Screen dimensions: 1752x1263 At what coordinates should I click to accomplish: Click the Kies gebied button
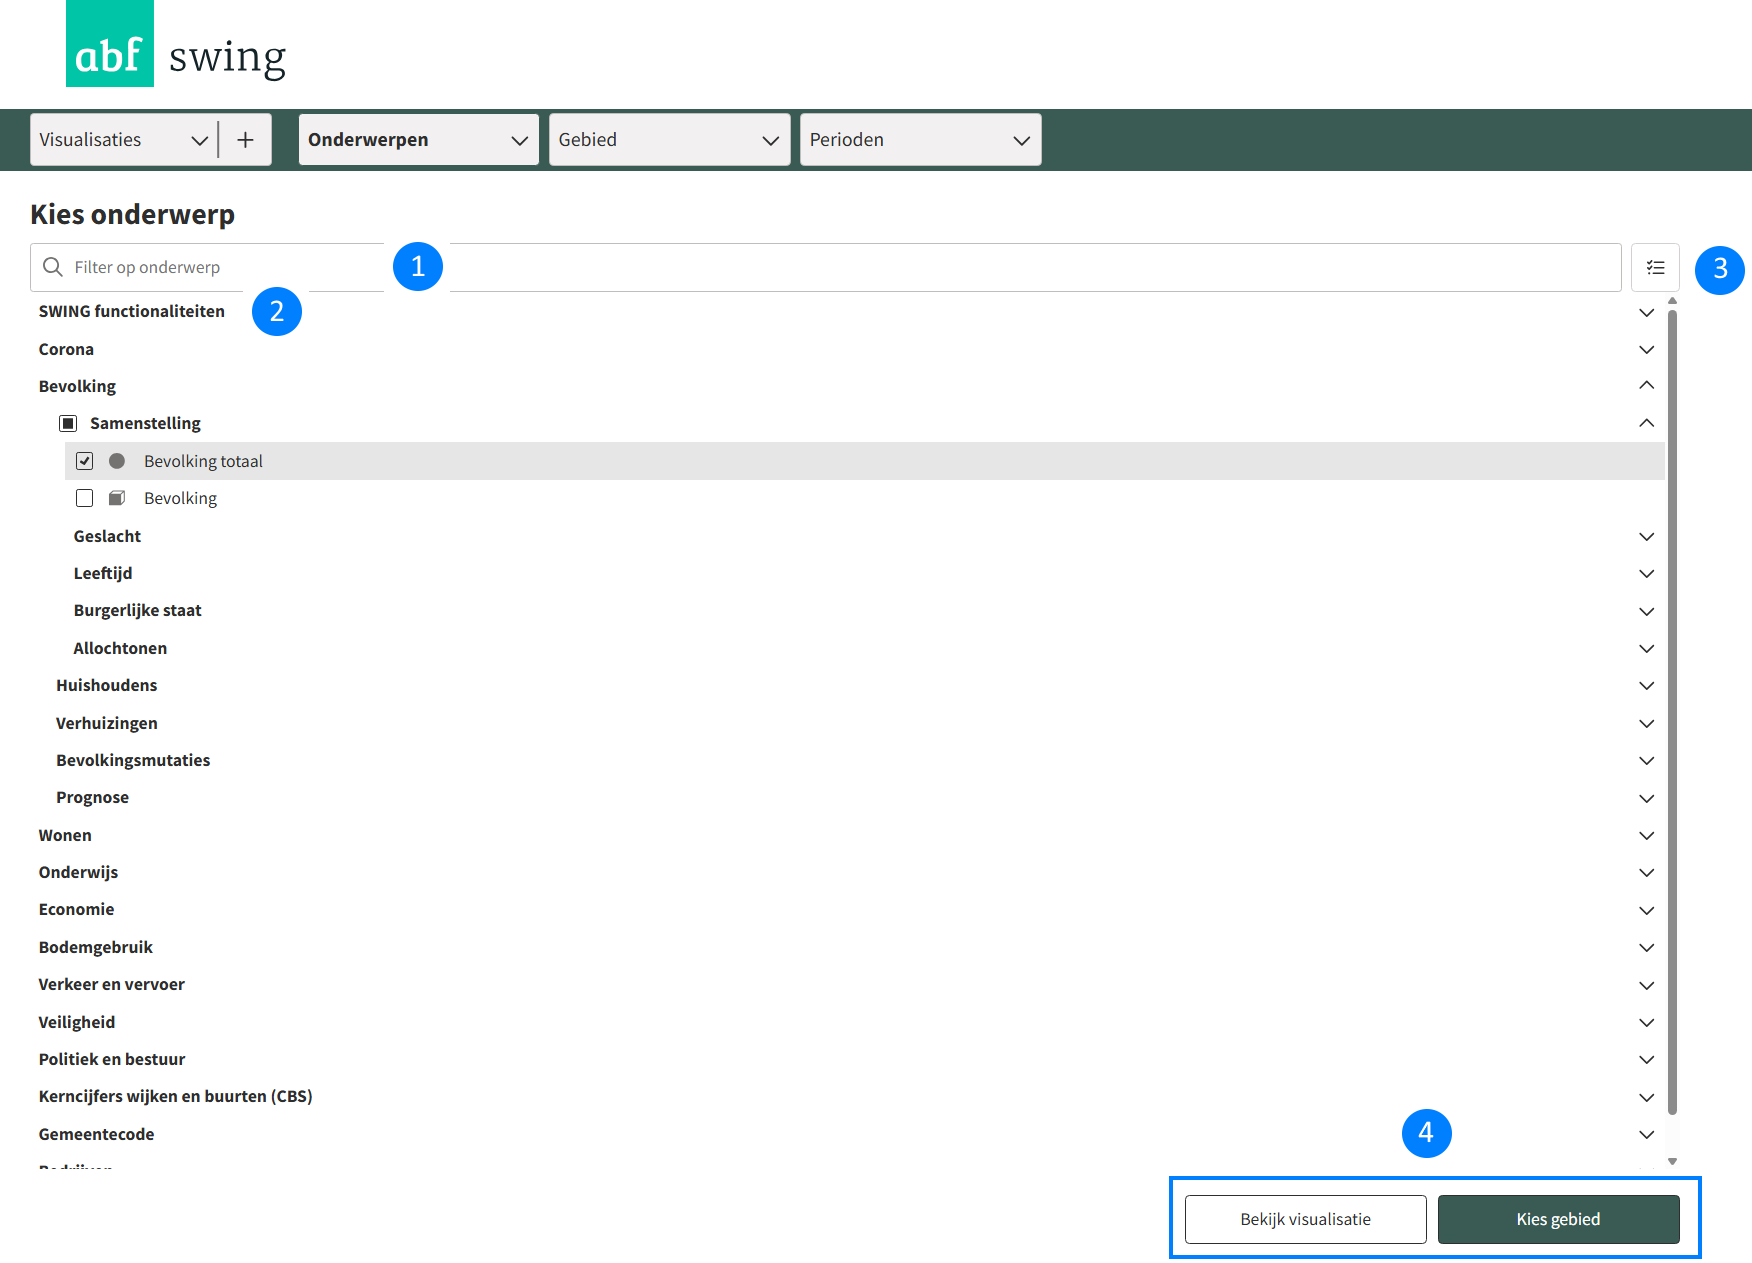click(x=1558, y=1219)
